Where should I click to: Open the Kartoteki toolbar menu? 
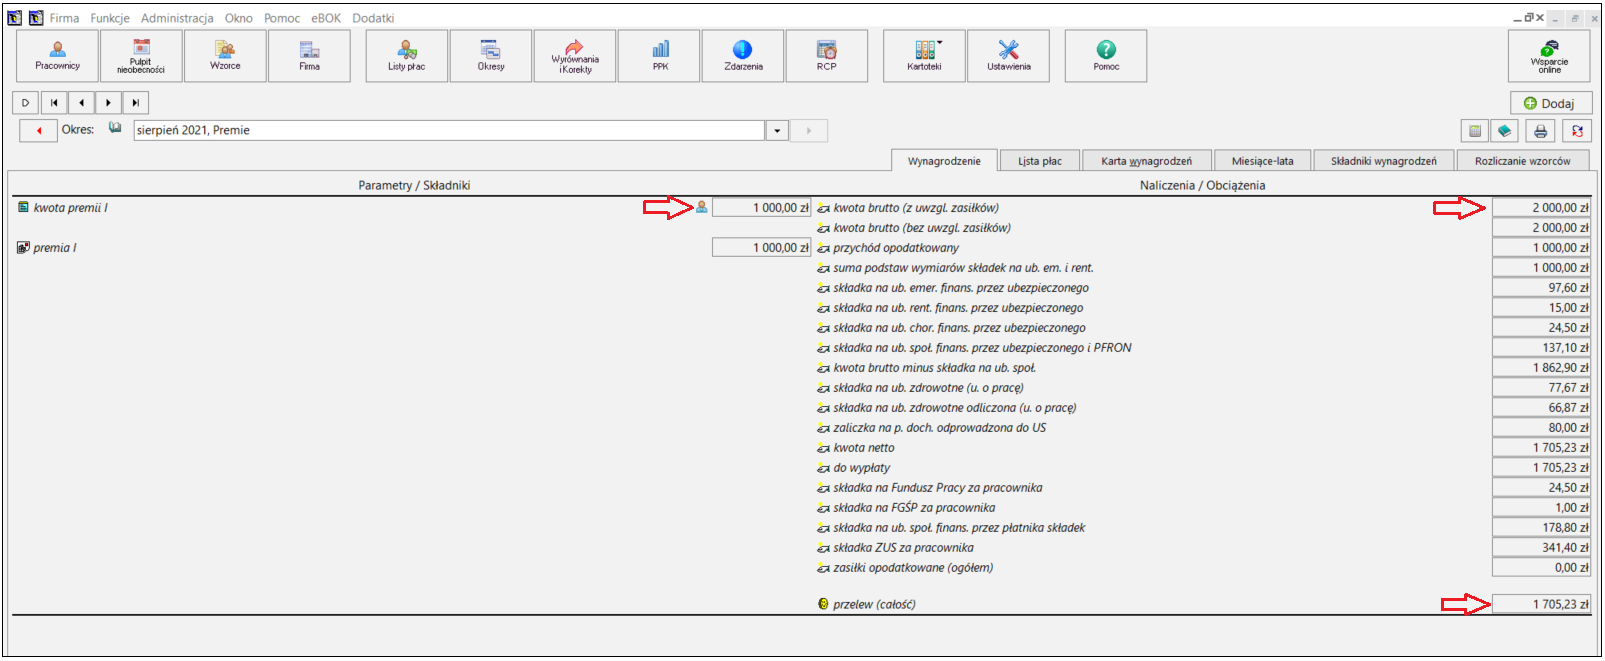[x=924, y=56]
